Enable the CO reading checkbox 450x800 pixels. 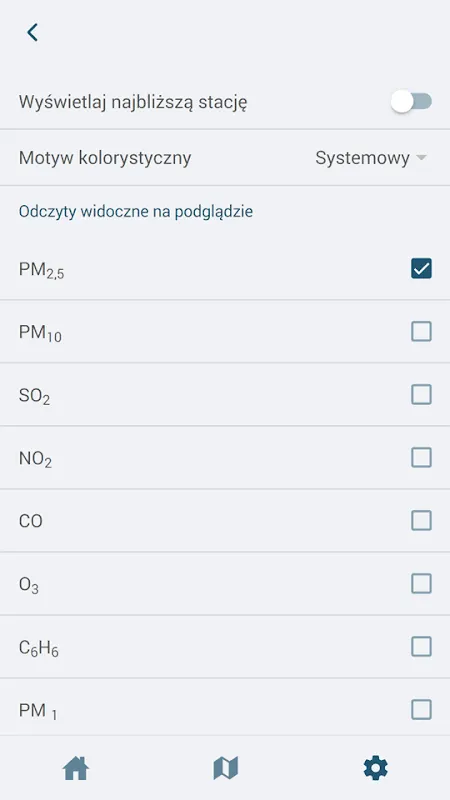[x=421, y=521]
